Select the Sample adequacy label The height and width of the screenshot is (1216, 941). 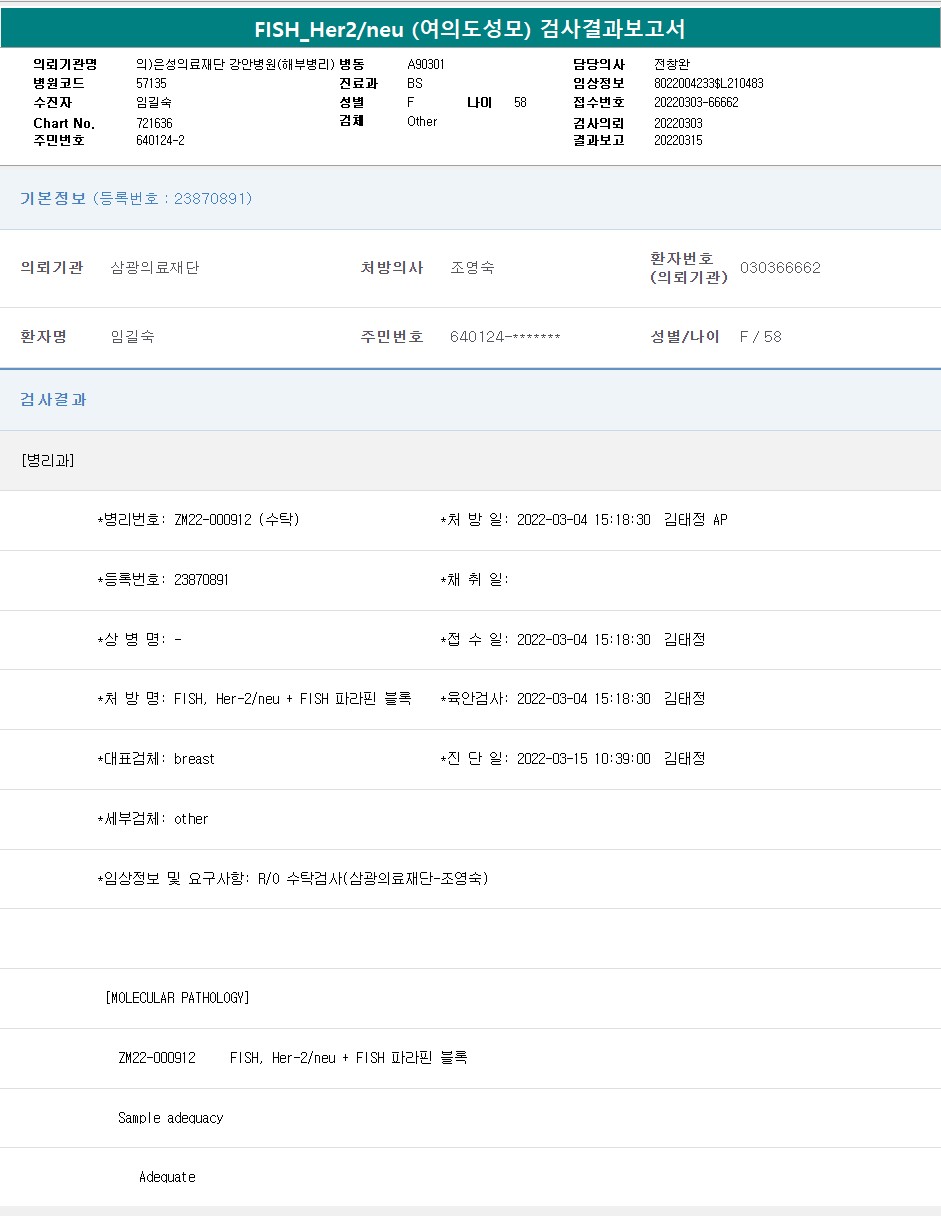coord(170,1118)
